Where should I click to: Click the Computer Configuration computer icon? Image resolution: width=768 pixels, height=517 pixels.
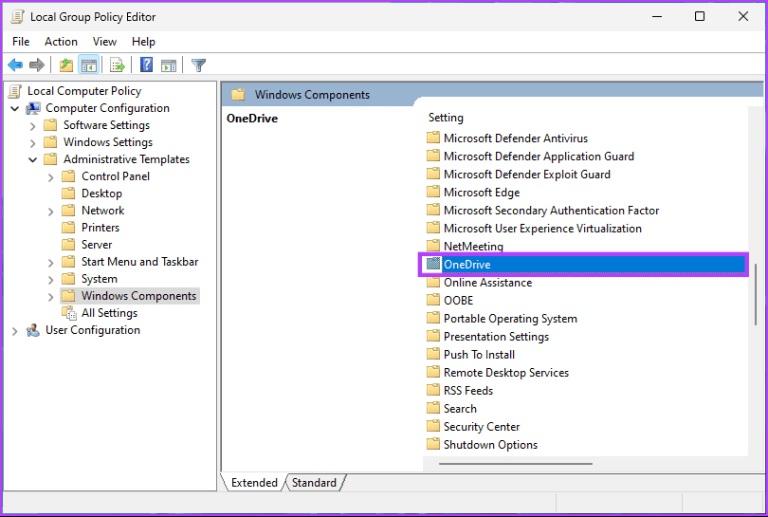click(x=33, y=108)
